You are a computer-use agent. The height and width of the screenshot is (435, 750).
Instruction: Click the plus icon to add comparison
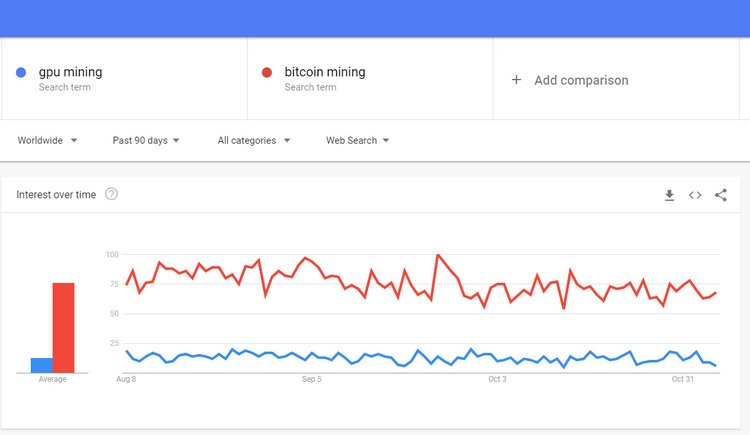tap(516, 80)
